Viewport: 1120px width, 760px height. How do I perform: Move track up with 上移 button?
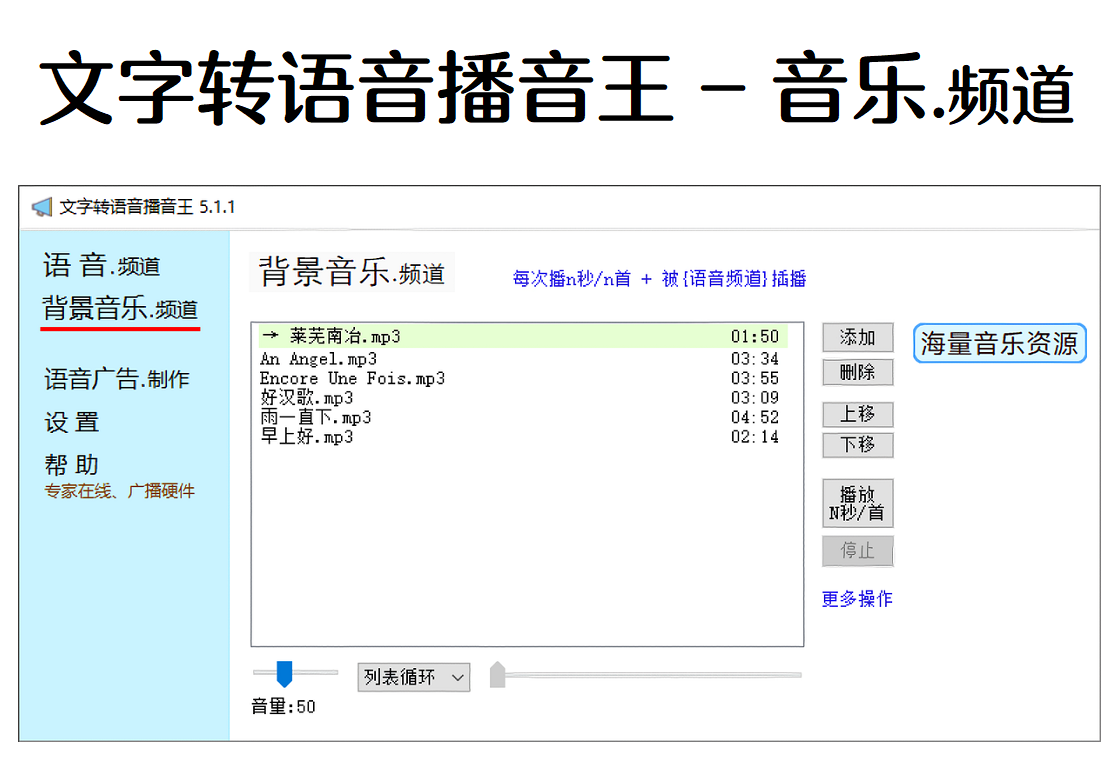click(x=857, y=414)
